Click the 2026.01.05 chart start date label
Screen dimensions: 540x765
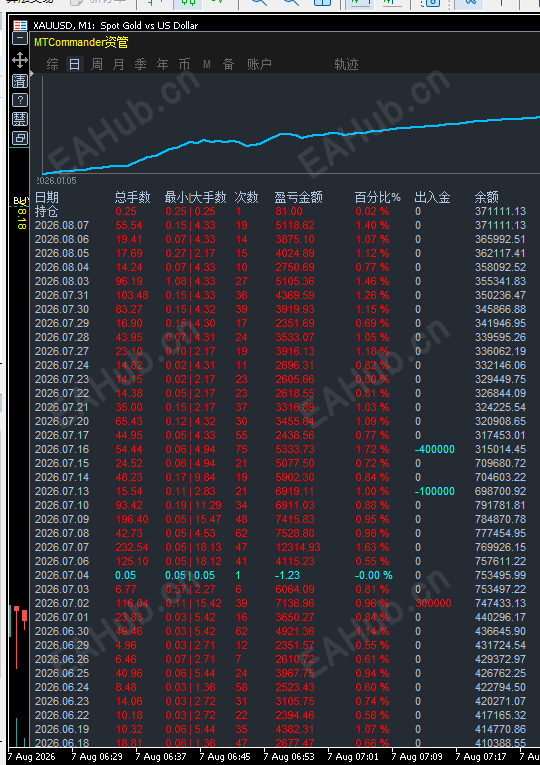click(x=56, y=181)
